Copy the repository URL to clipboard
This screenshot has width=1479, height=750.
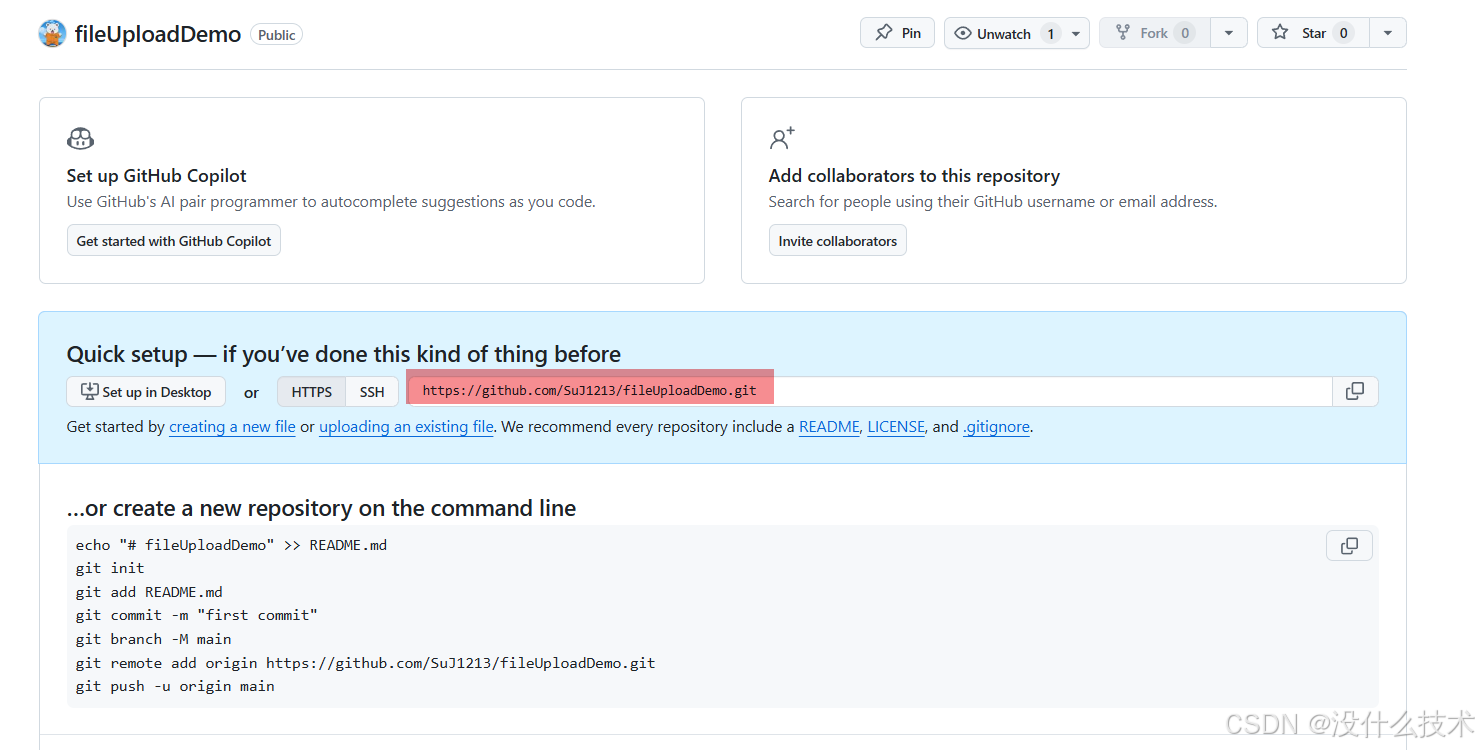point(1355,391)
